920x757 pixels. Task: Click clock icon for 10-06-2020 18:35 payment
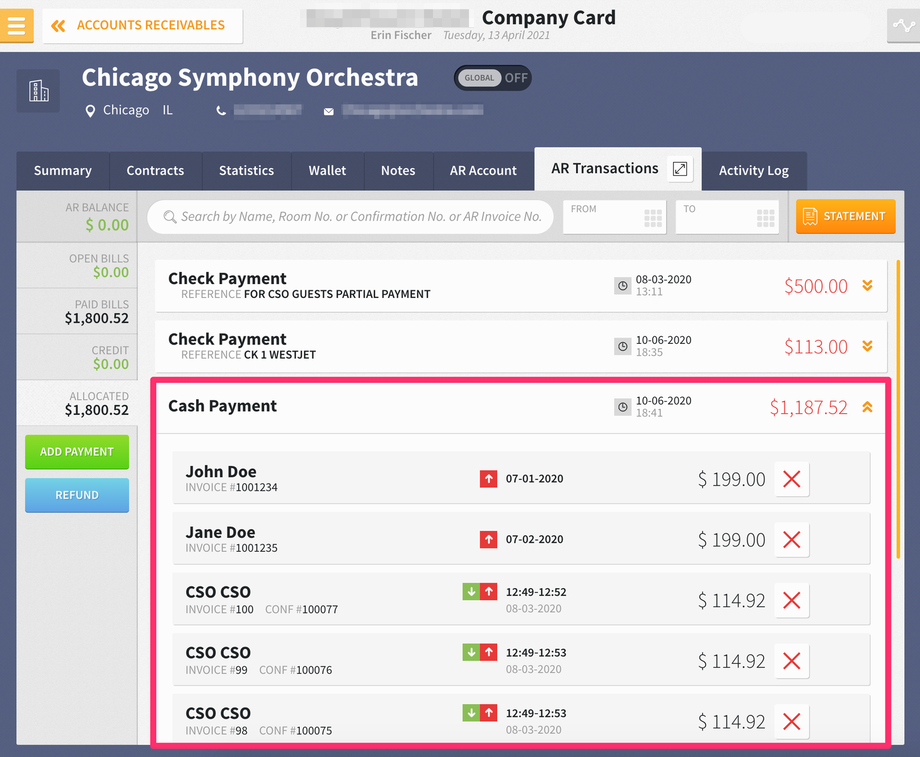pyautogui.click(x=623, y=346)
